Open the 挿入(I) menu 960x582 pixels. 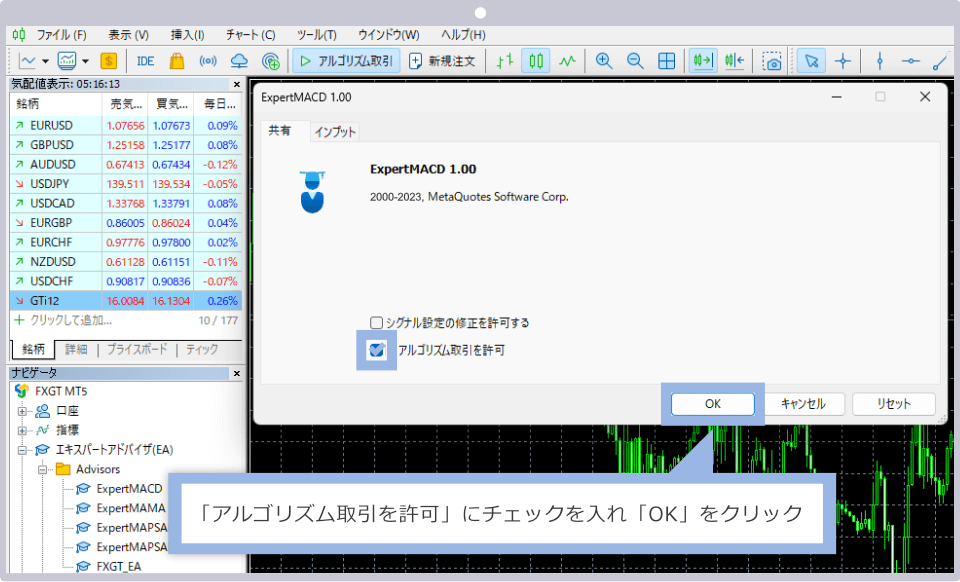[x=187, y=35]
